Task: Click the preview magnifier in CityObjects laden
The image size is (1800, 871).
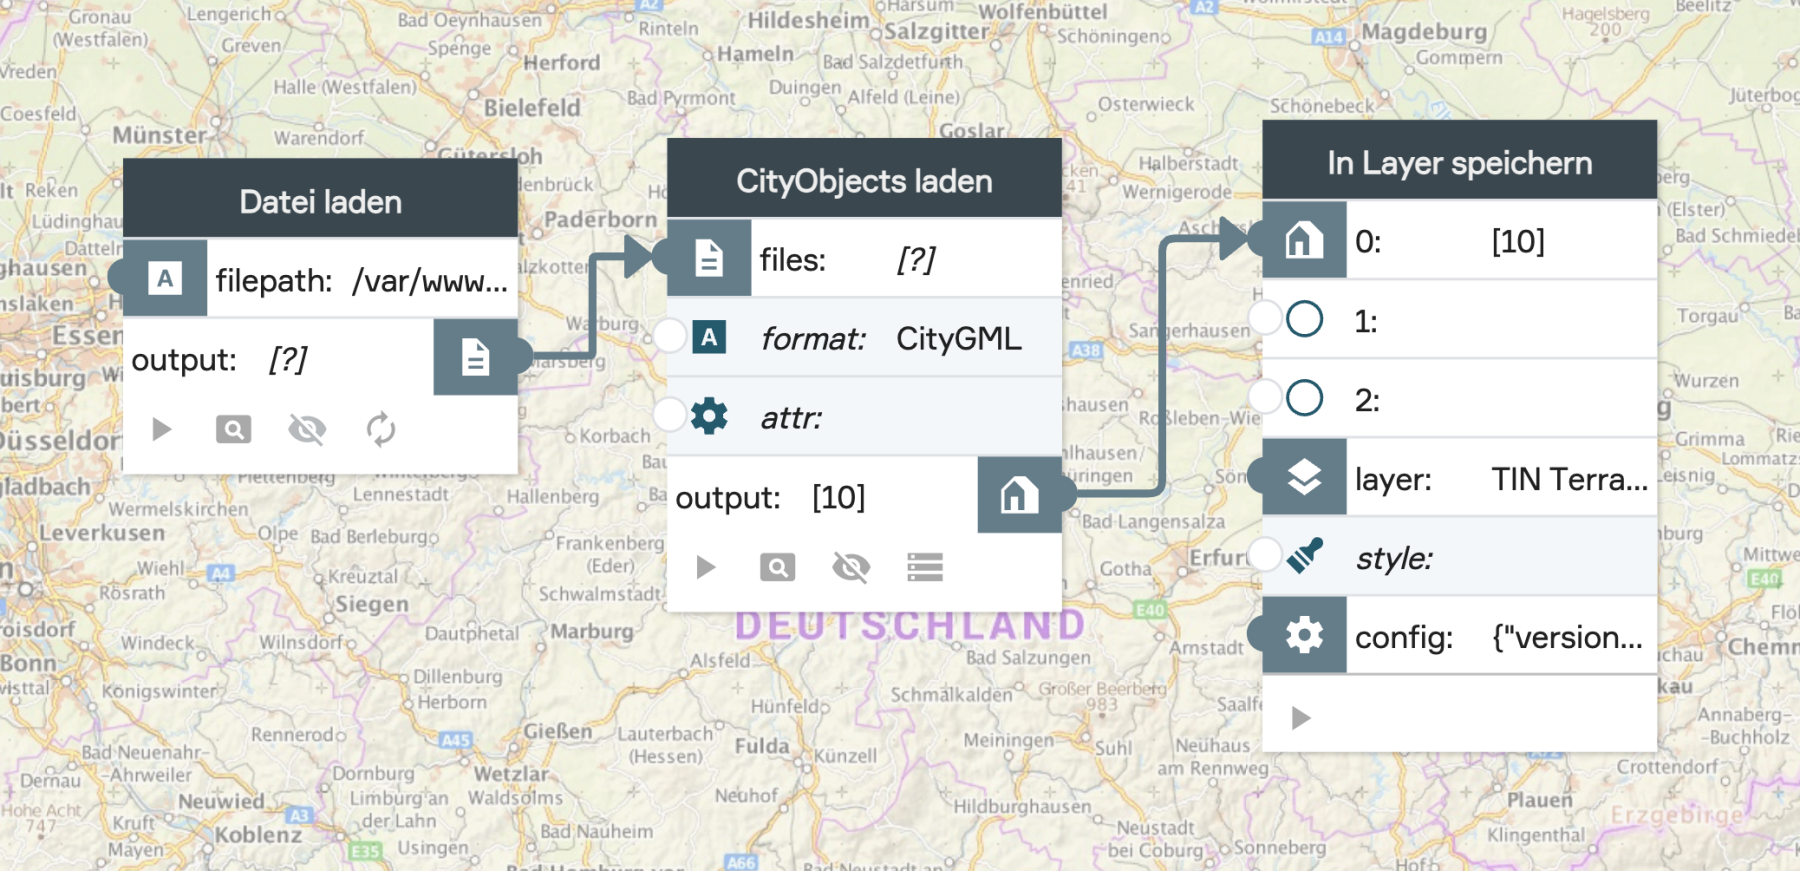Action: [x=777, y=568]
